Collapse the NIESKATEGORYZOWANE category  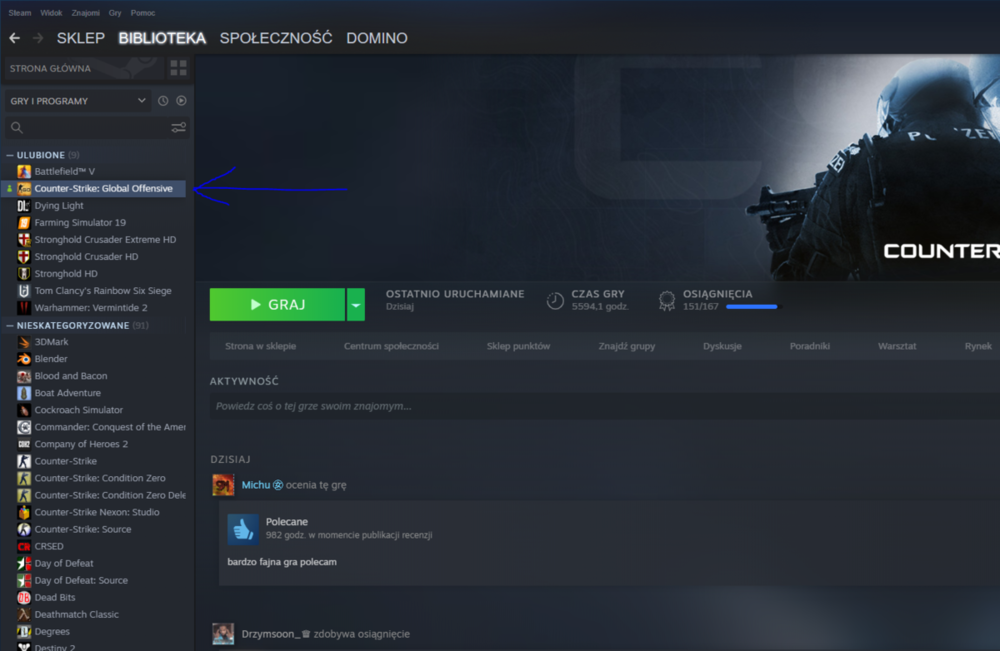click(x=10, y=325)
